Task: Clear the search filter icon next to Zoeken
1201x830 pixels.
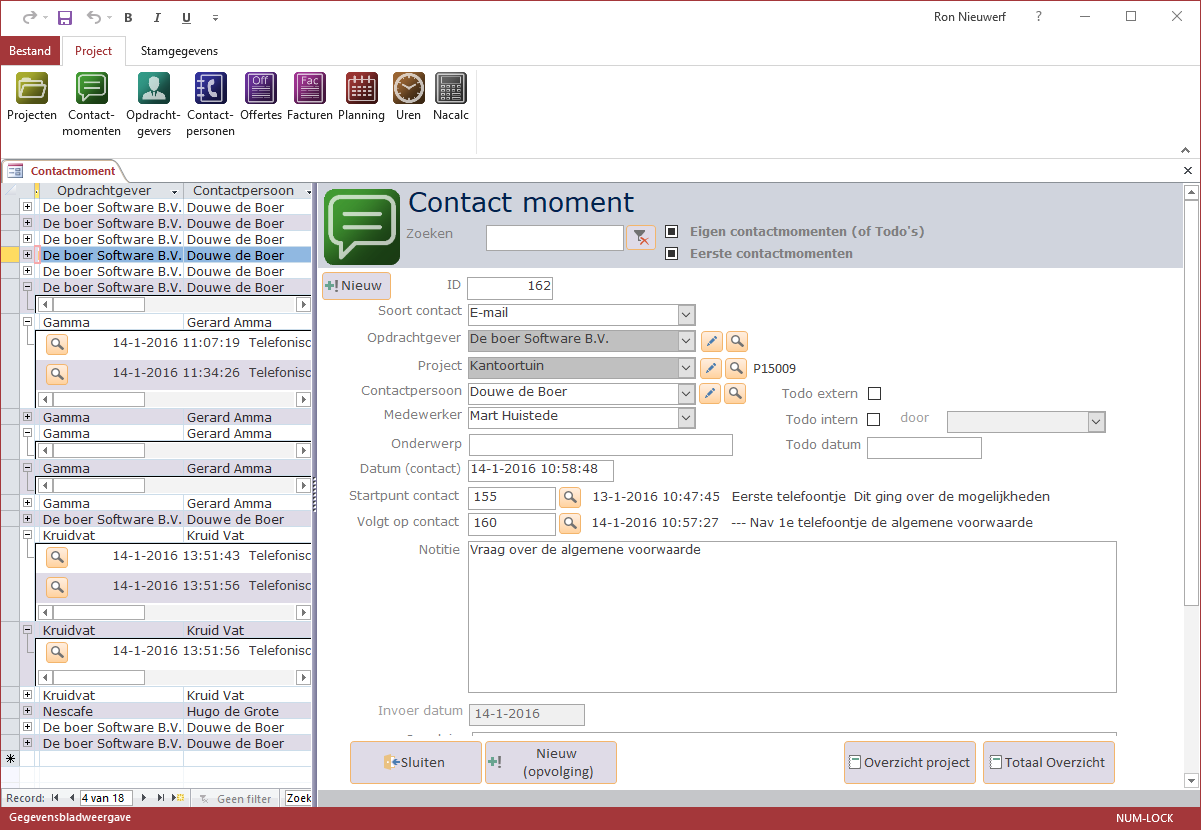Action: pyautogui.click(x=640, y=237)
